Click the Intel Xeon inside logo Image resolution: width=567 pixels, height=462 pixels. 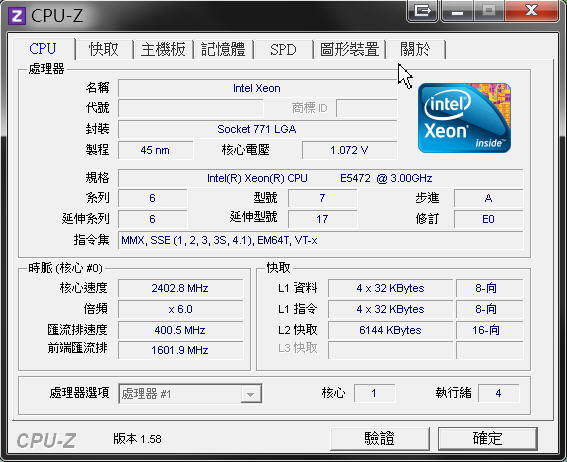point(464,118)
